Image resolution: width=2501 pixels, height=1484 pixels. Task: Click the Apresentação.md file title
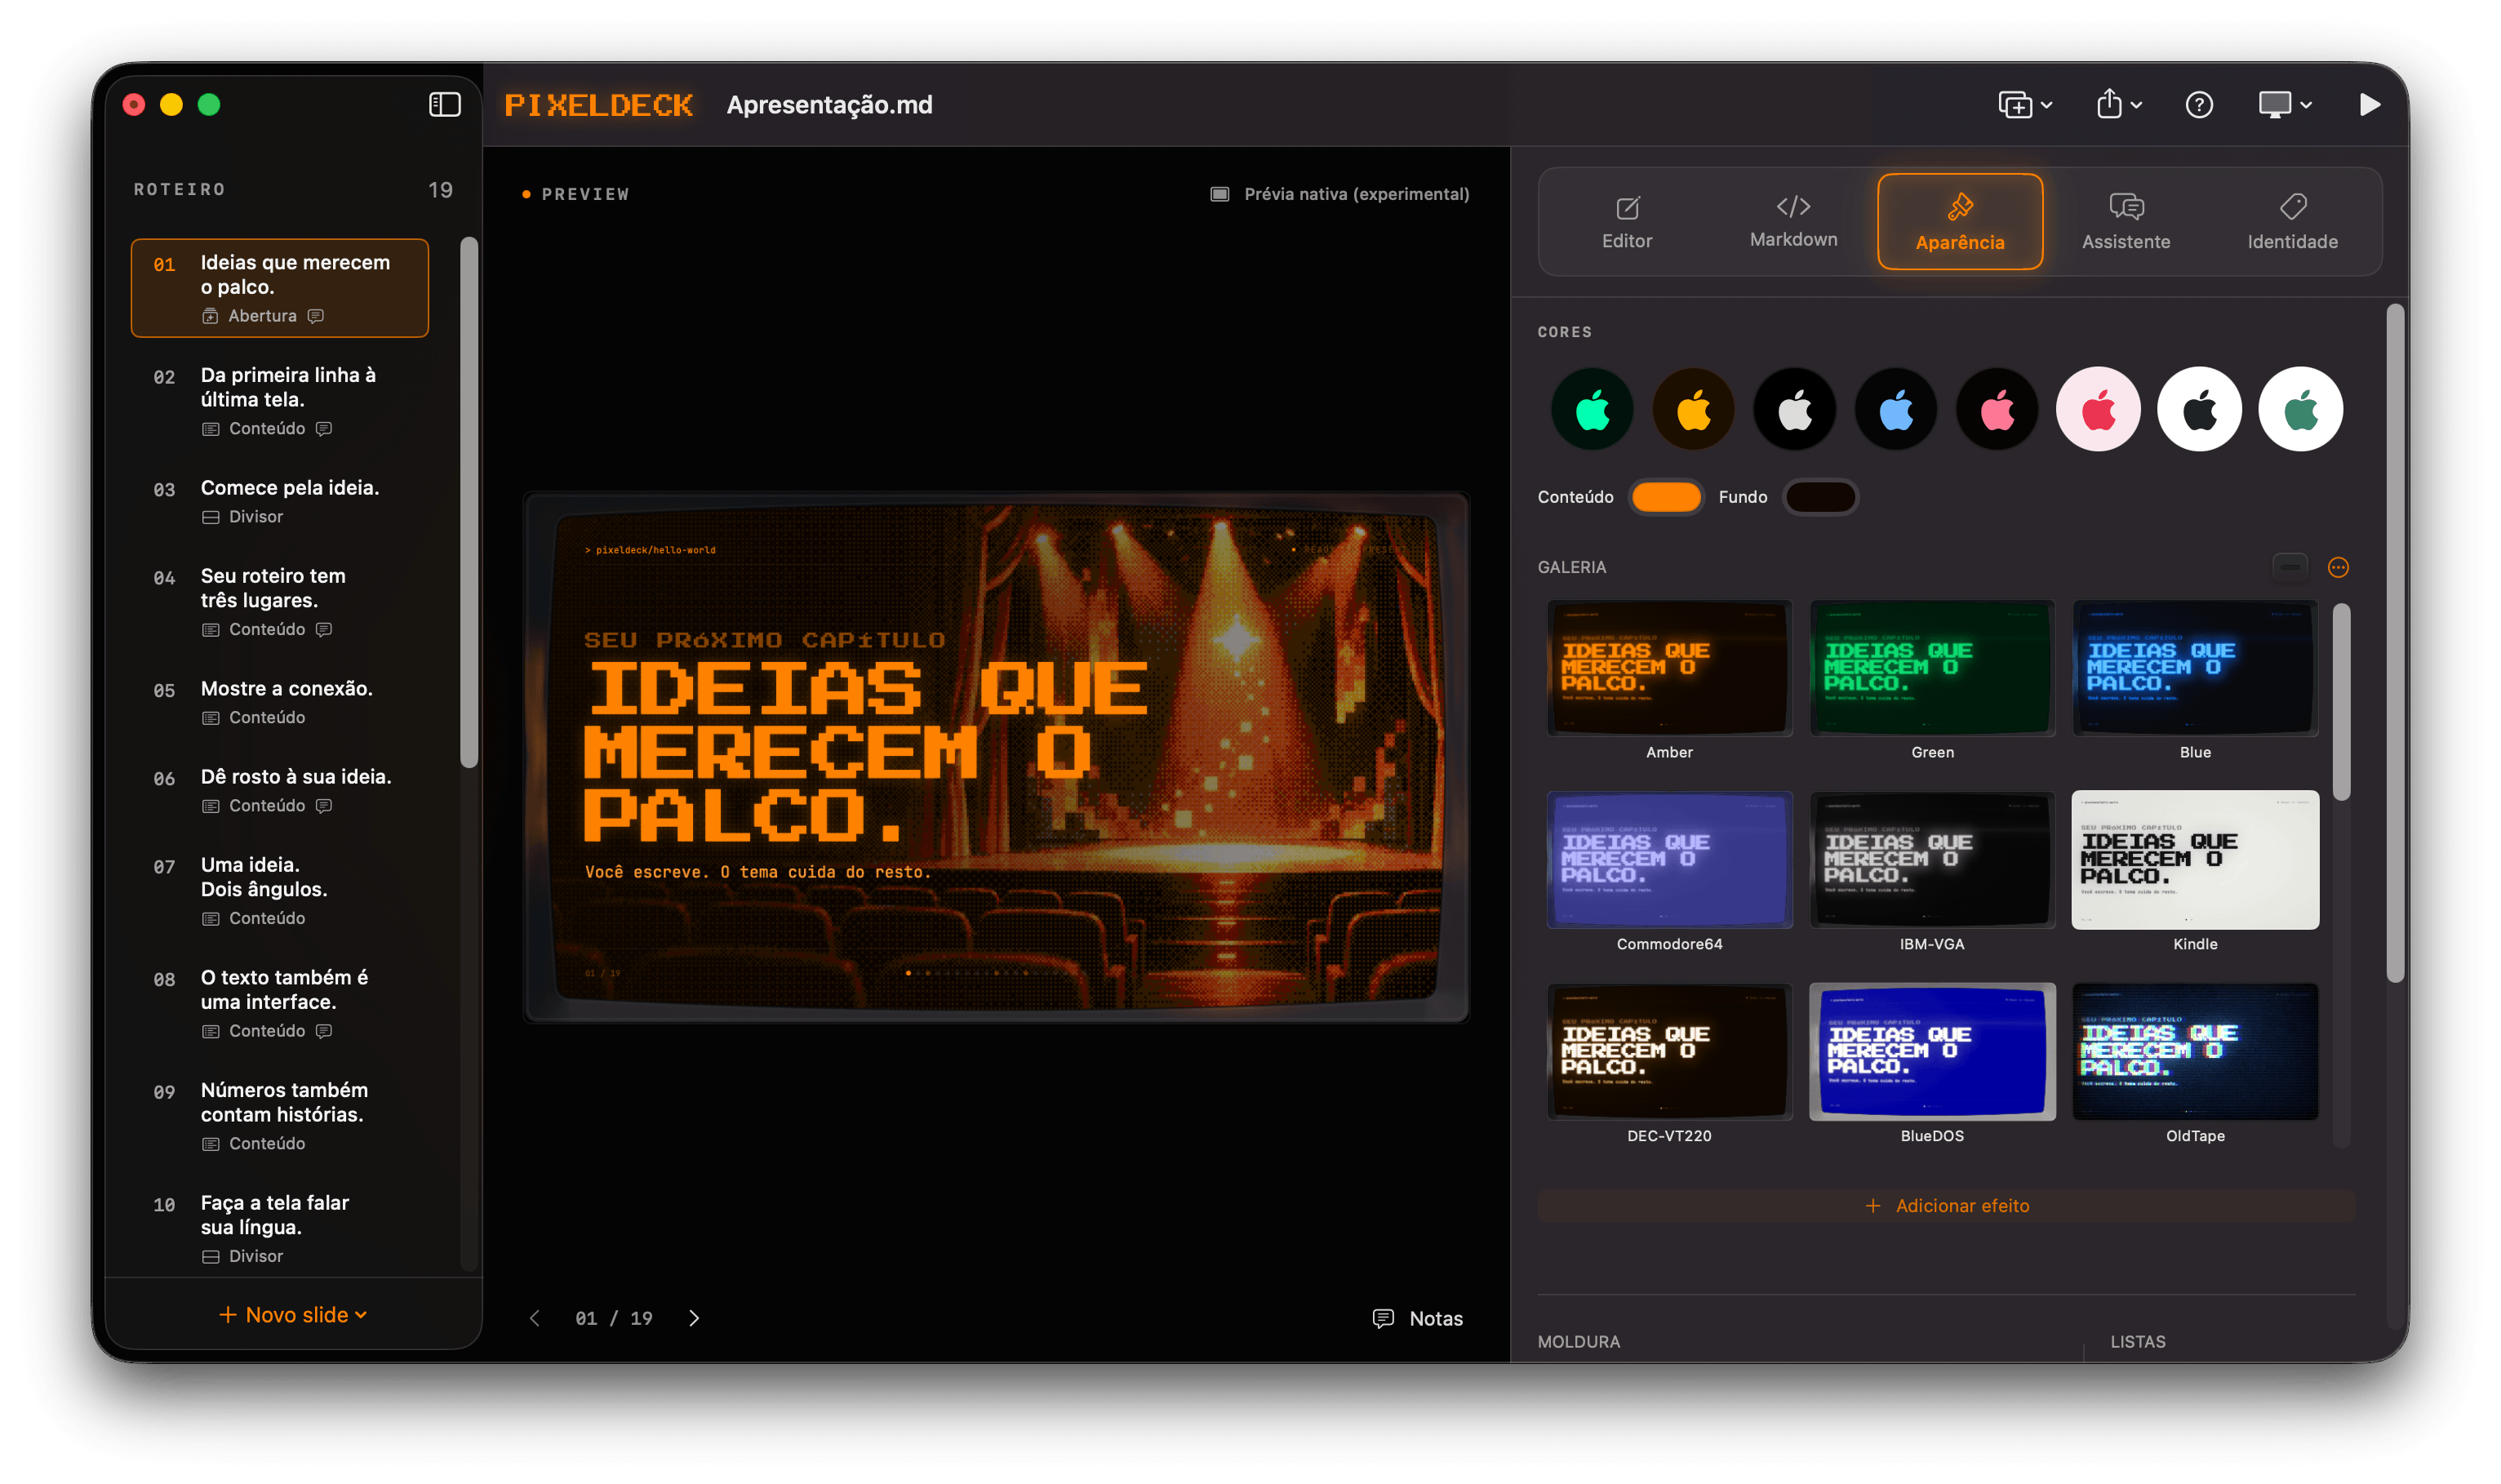tap(829, 105)
